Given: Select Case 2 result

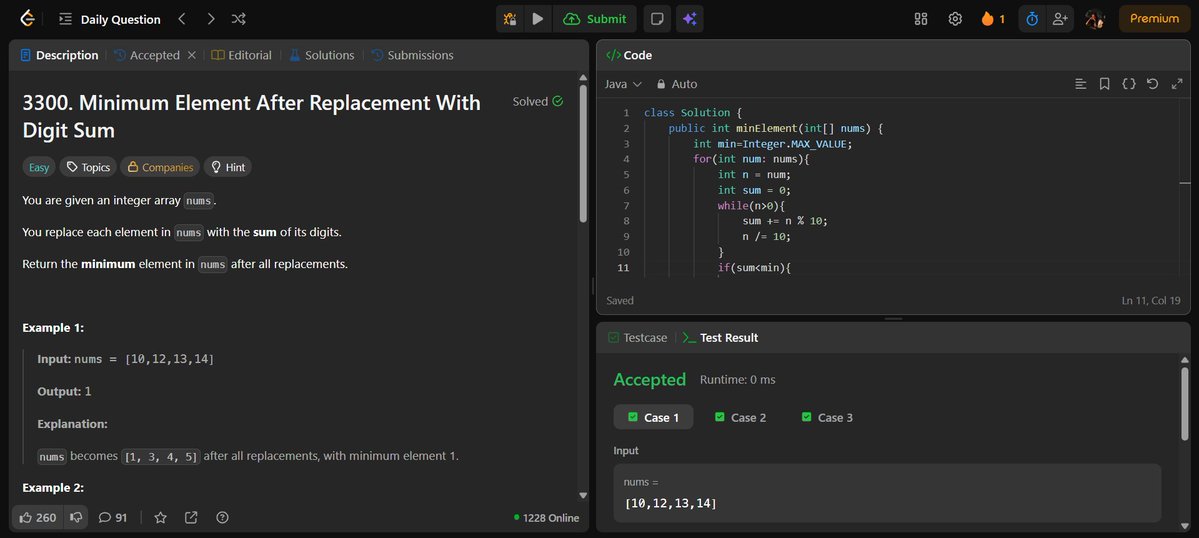Looking at the screenshot, I should (x=740, y=417).
